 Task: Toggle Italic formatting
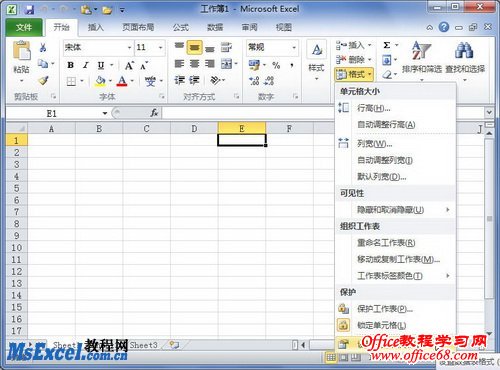tap(86, 65)
